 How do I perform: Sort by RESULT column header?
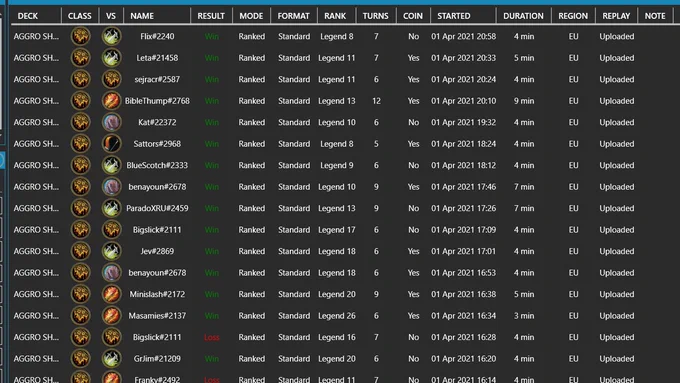click(211, 16)
